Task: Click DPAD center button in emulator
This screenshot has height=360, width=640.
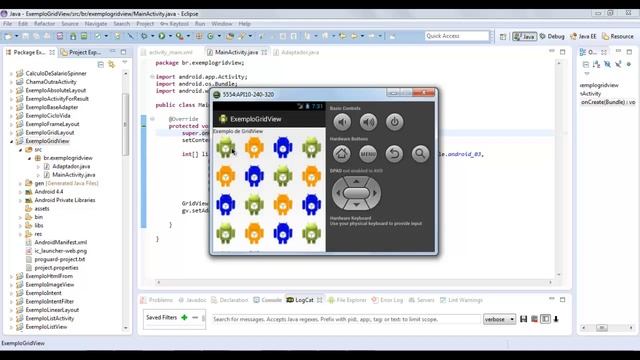Action: [356, 193]
